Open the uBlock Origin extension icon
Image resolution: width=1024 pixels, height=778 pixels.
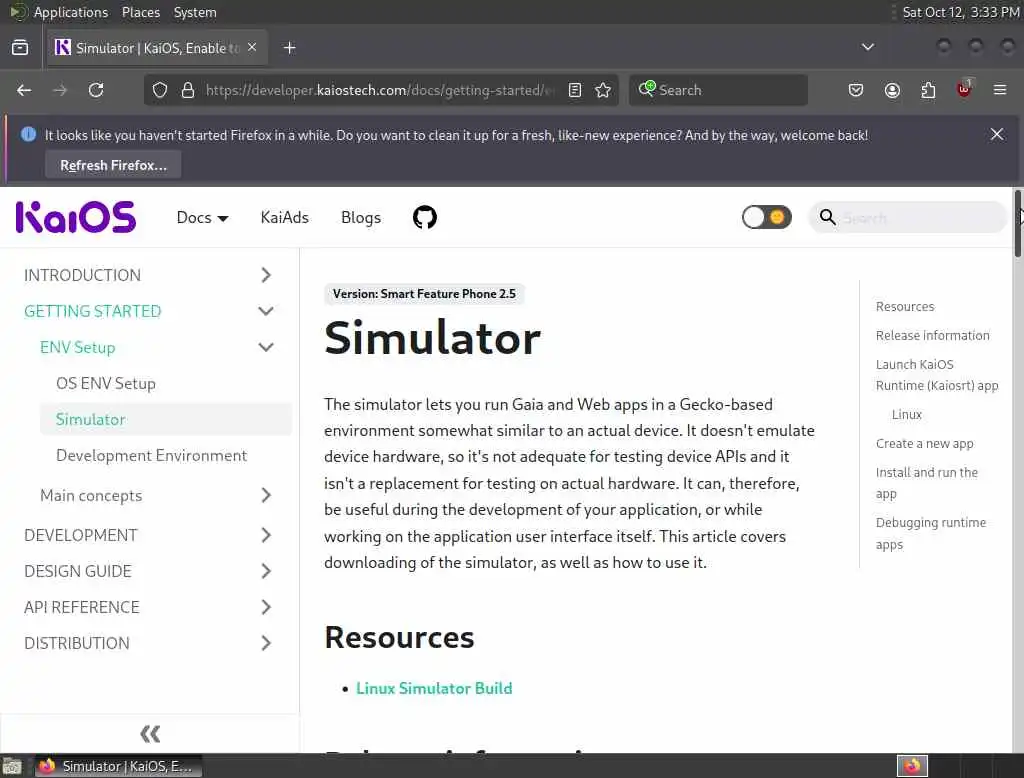click(964, 89)
